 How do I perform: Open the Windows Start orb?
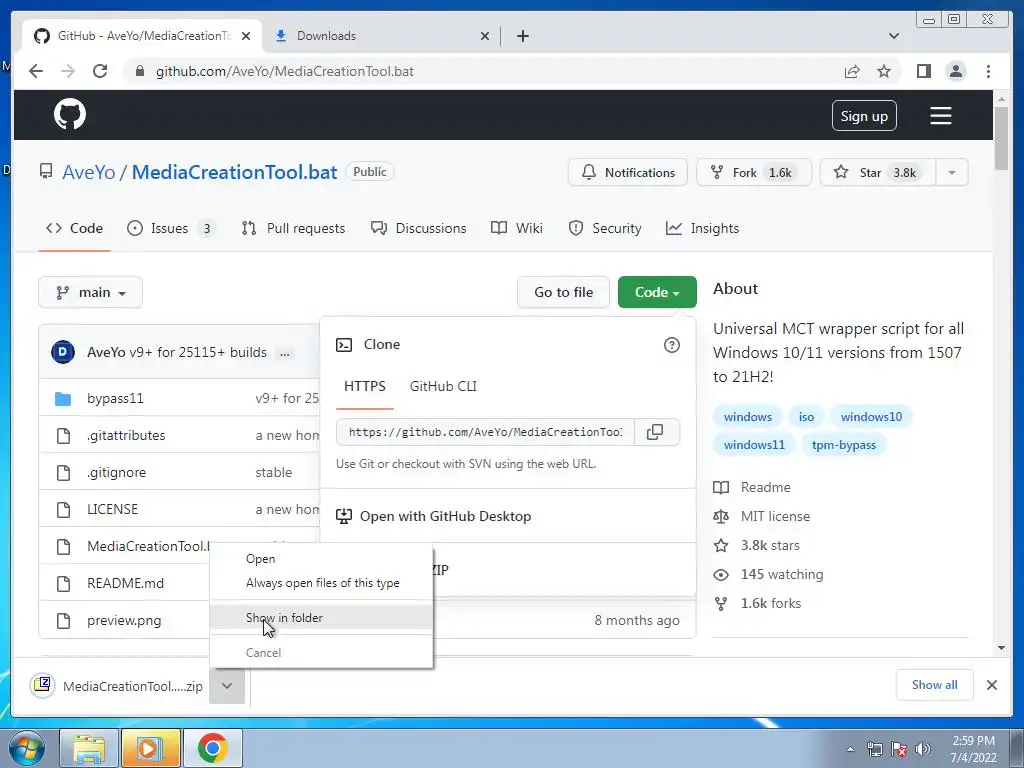pos(26,748)
